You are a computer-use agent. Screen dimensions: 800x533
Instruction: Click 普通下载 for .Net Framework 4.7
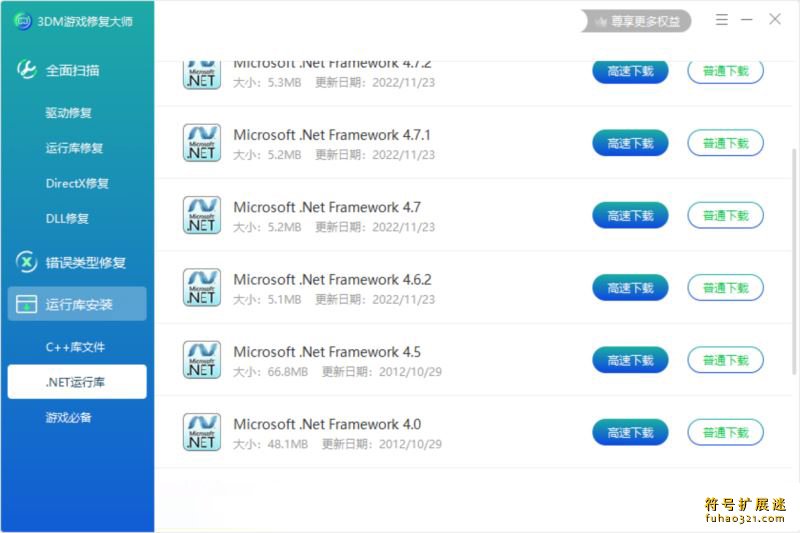tap(726, 216)
